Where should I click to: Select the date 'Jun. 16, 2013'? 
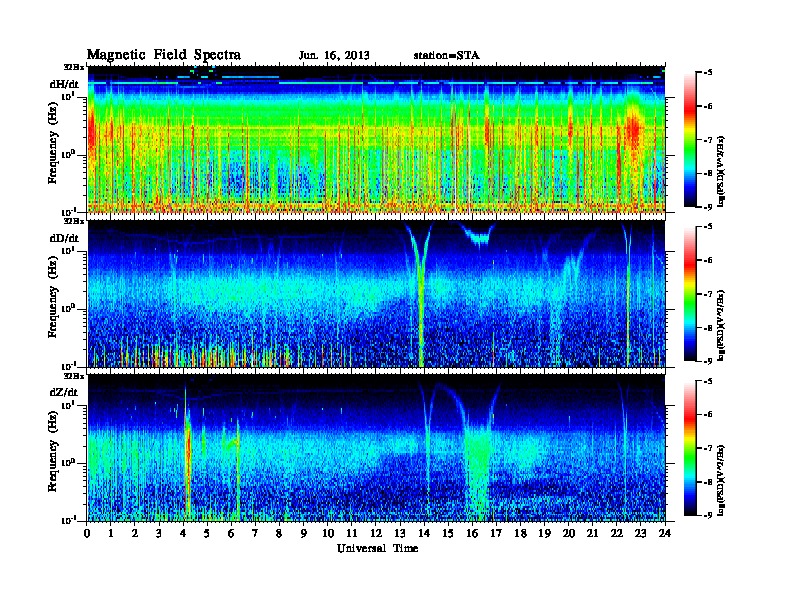334,55
